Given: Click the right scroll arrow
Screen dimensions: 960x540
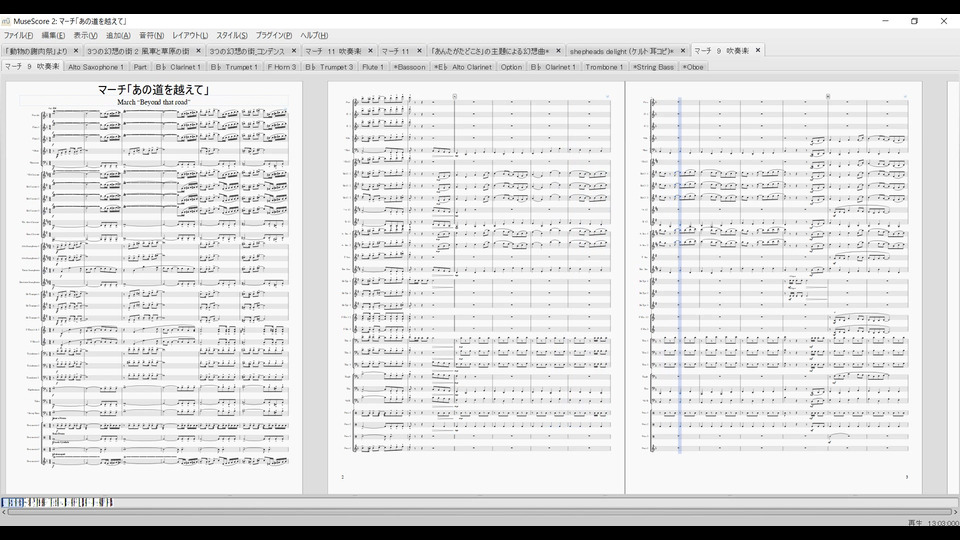Looking at the screenshot, I should pyautogui.click(x=956, y=512).
